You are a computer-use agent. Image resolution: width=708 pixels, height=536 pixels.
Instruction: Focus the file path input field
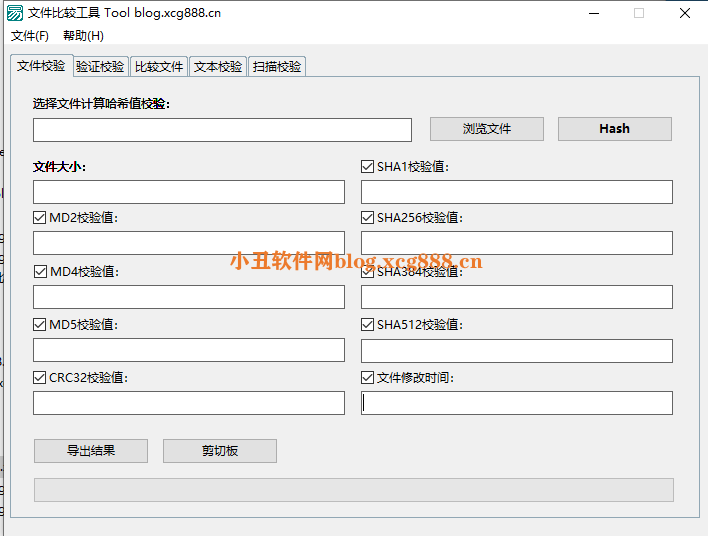[222, 130]
